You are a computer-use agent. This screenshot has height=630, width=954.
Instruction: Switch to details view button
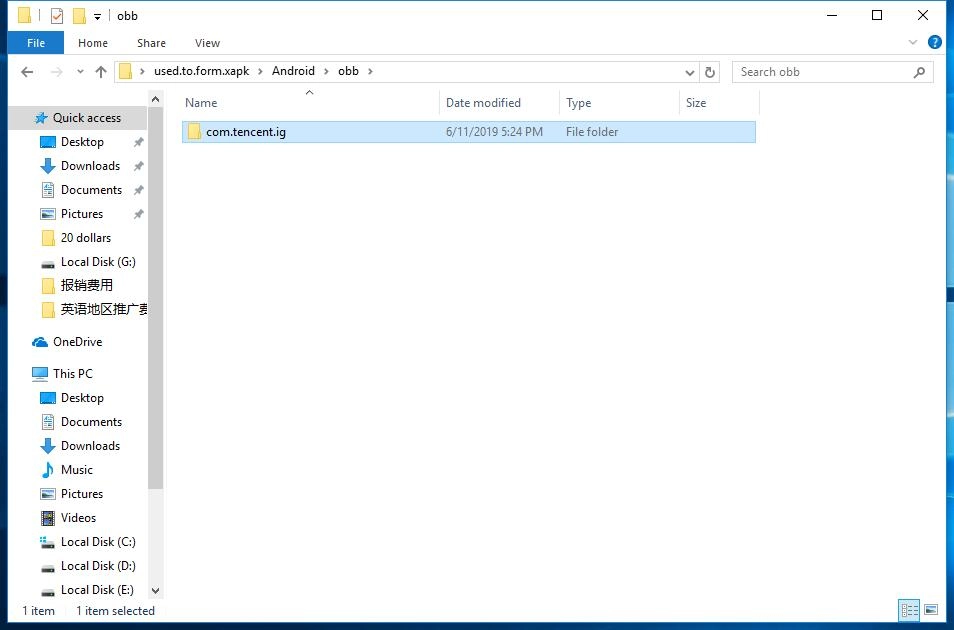[x=909, y=610]
